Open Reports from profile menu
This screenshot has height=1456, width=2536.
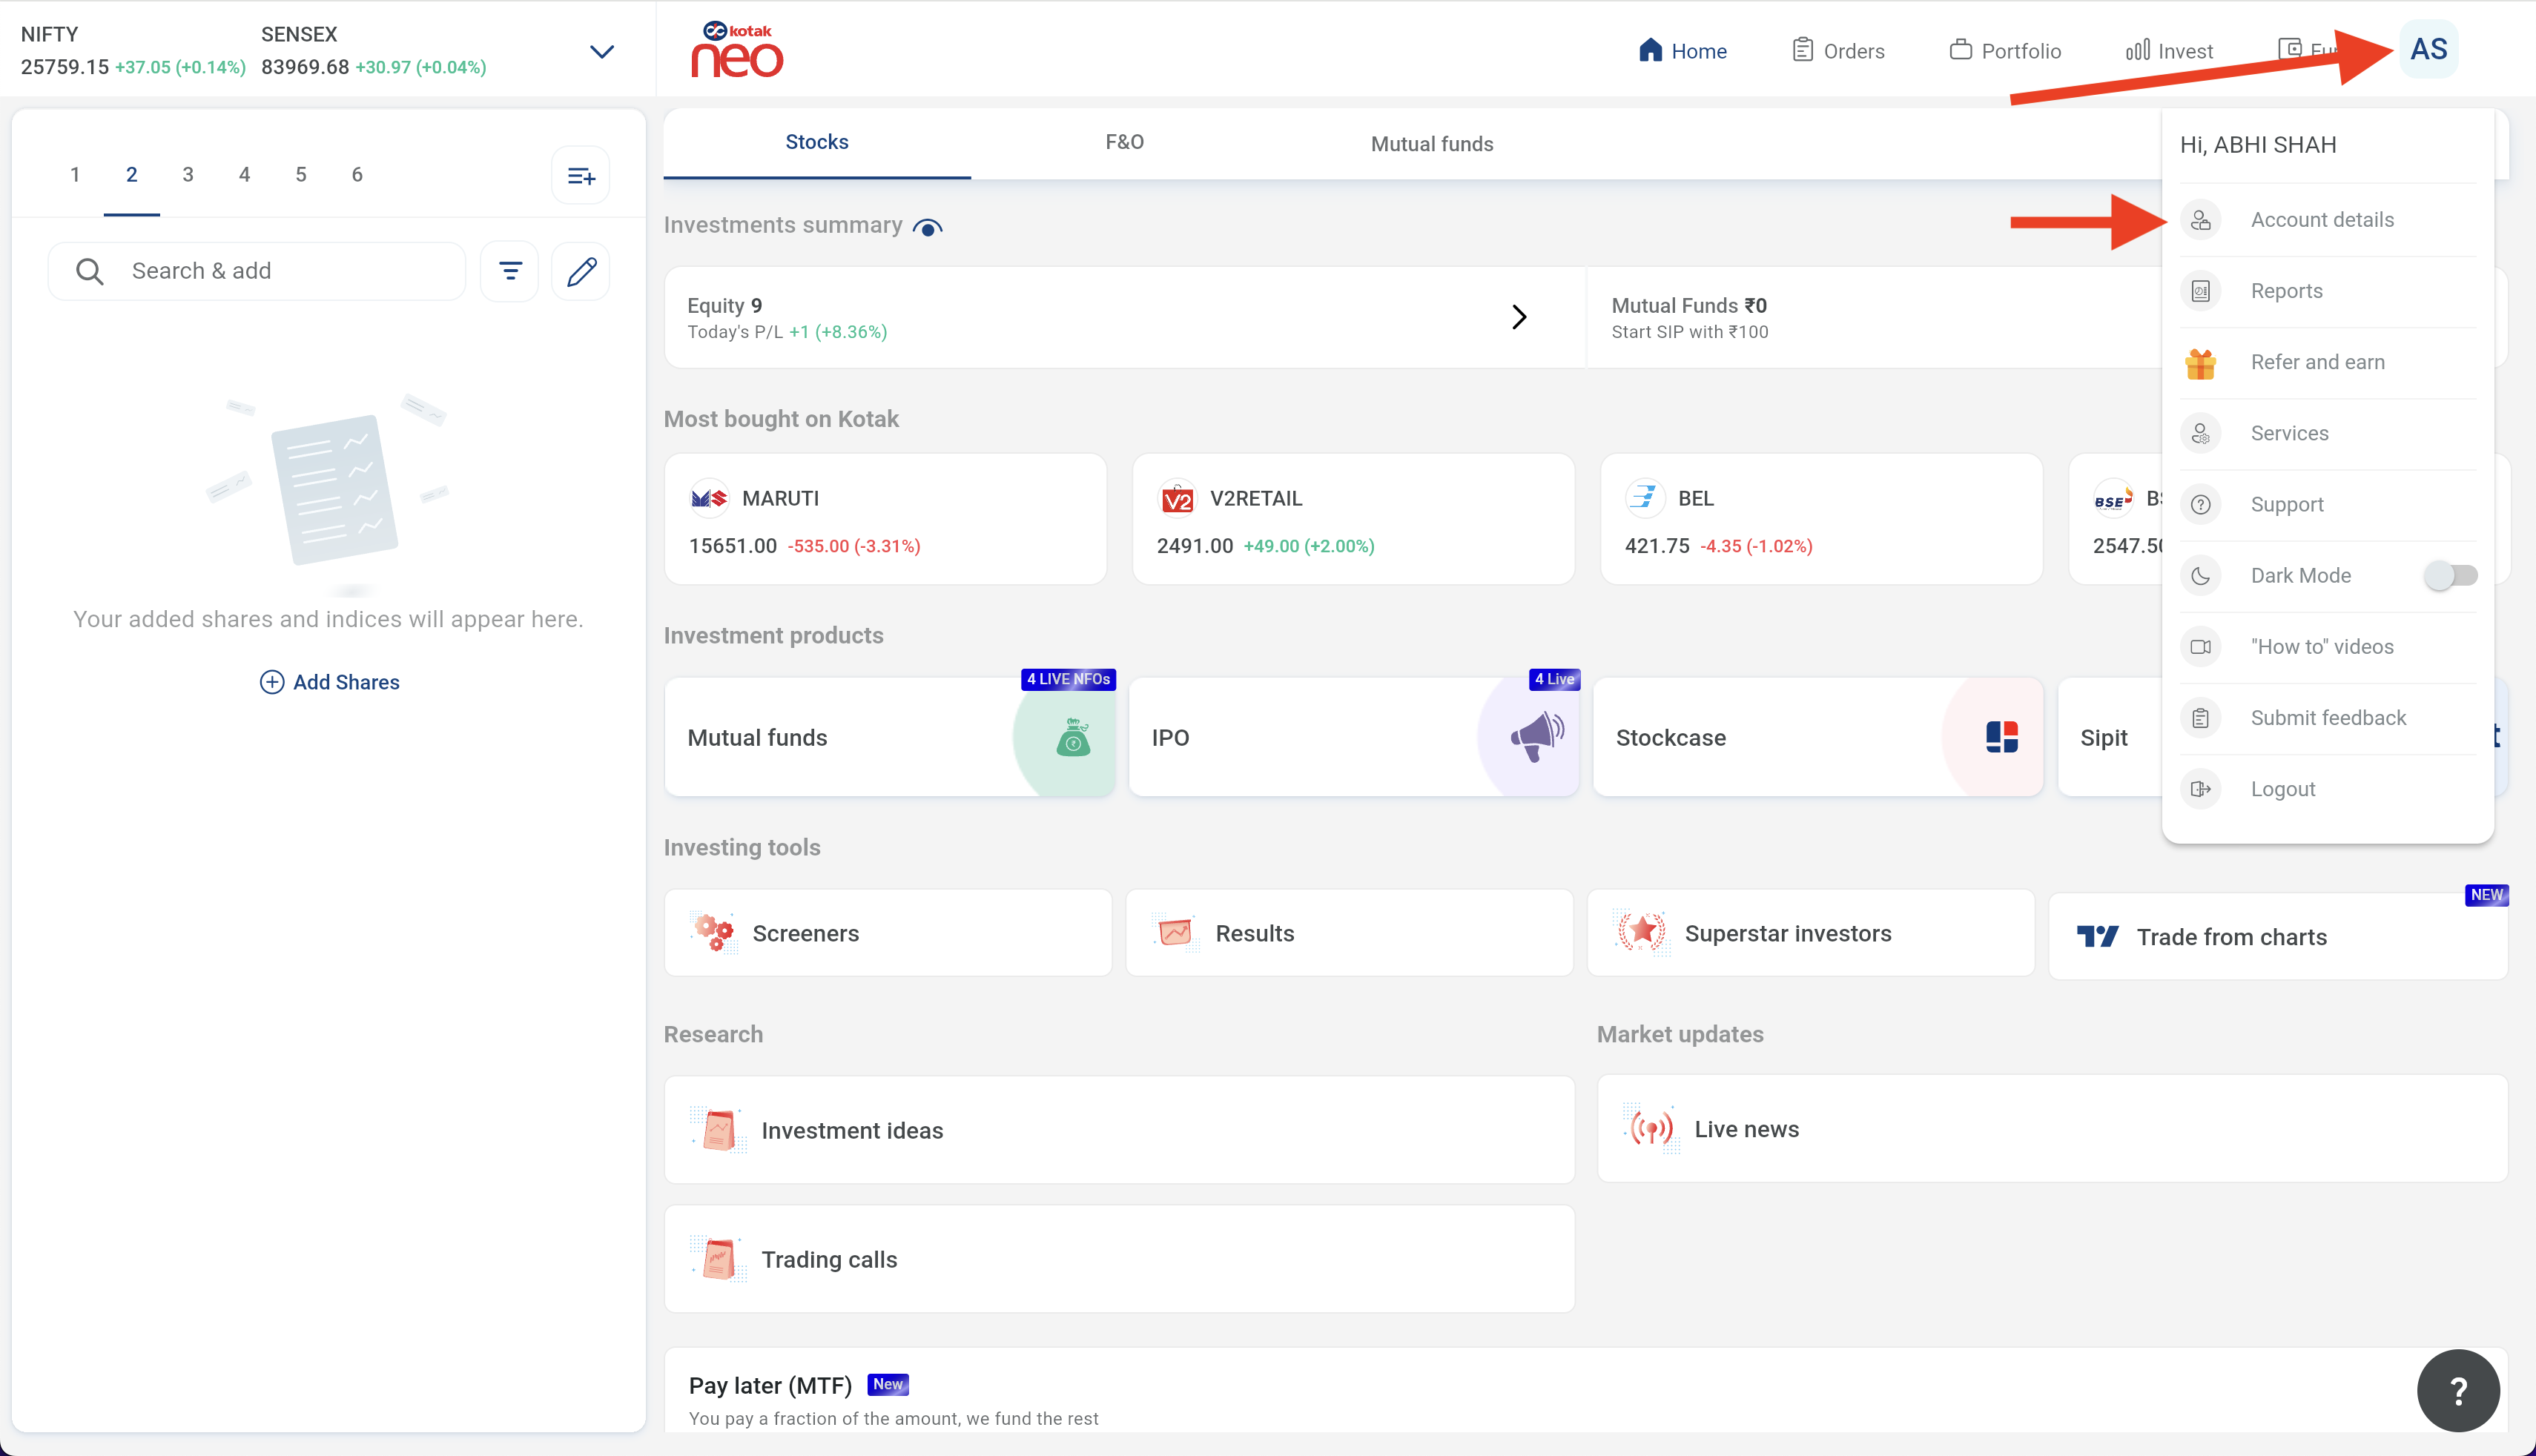click(2327, 291)
